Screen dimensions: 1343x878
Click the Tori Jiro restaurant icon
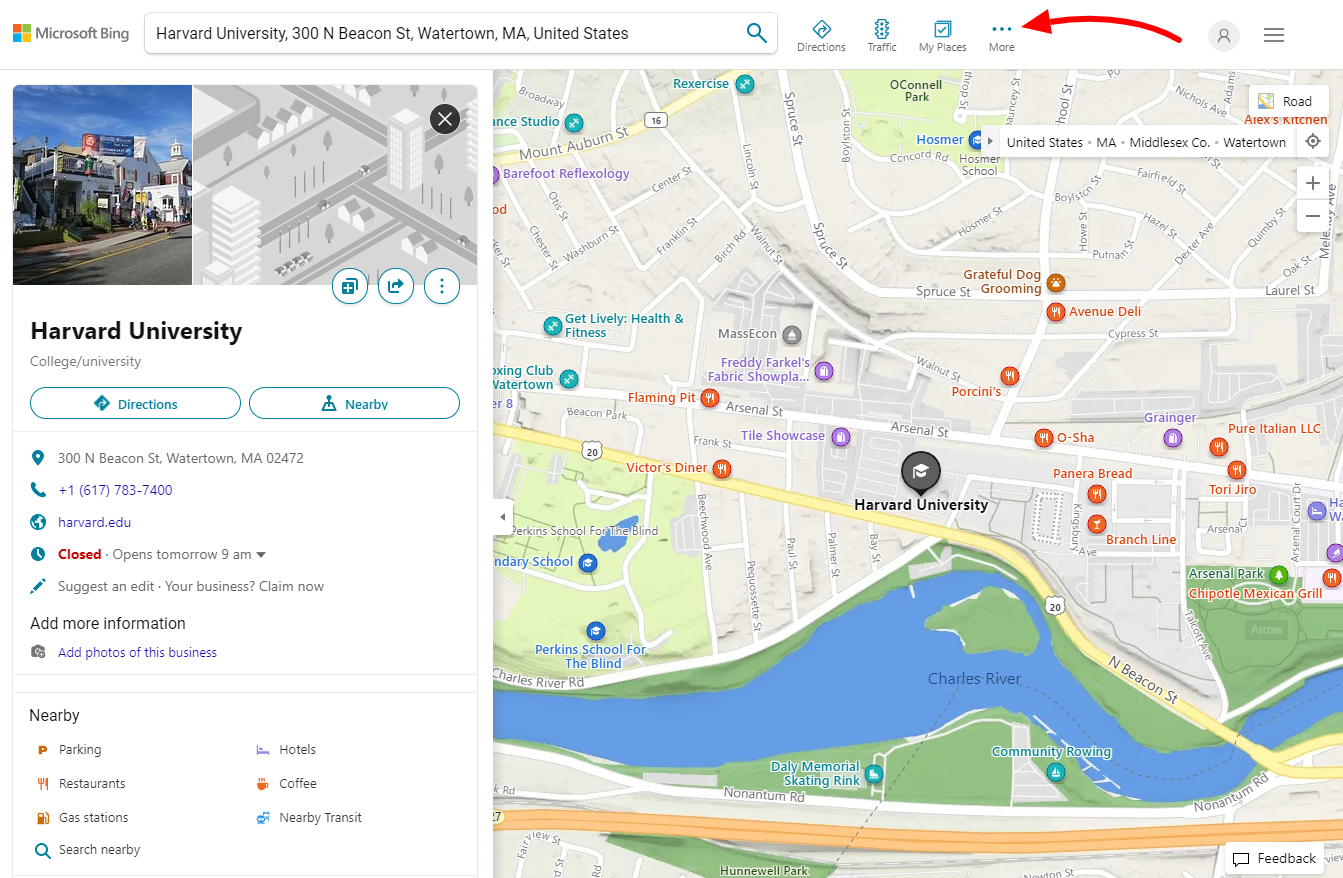1237,470
